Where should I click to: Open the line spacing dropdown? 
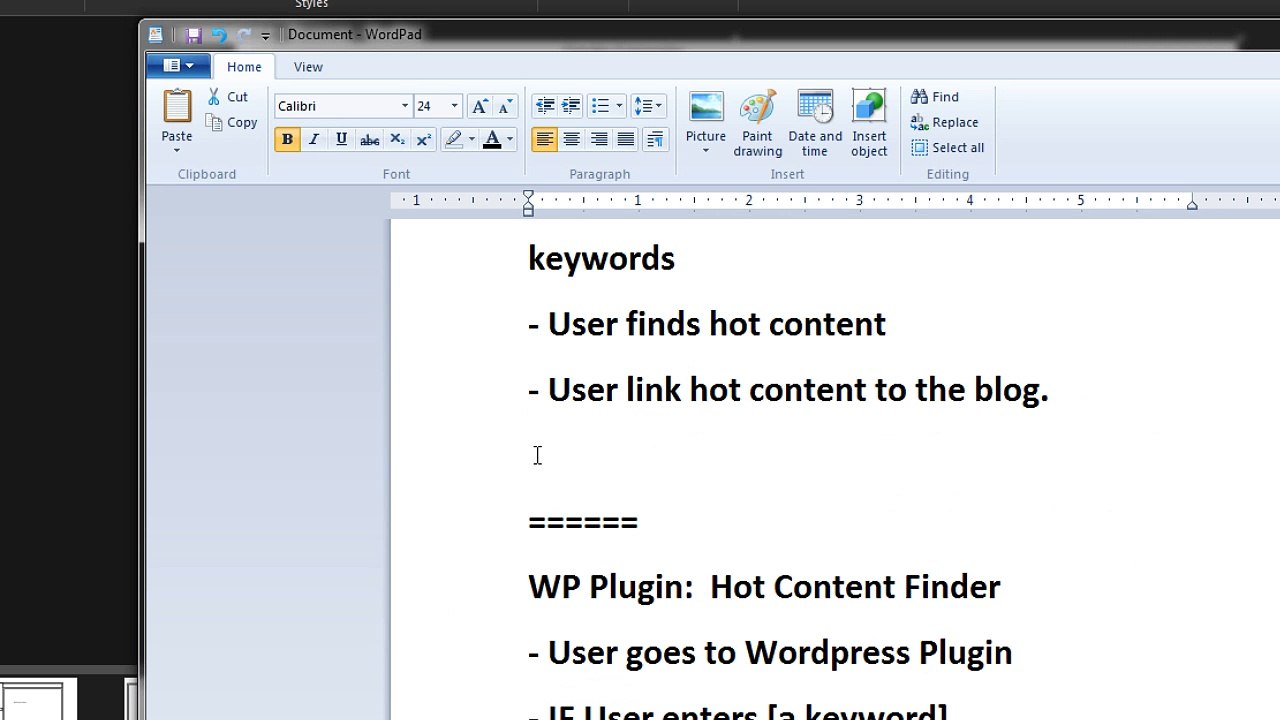pyautogui.click(x=648, y=106)
